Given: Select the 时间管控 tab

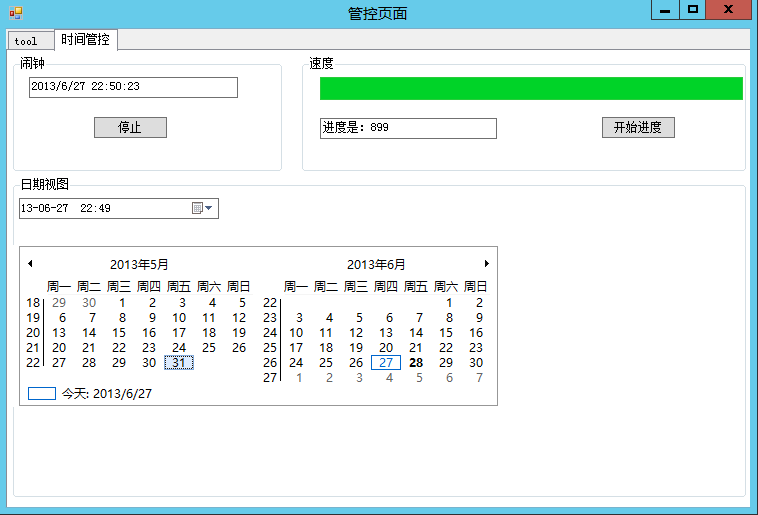Looking at the screenshot, I should point(86,39).
